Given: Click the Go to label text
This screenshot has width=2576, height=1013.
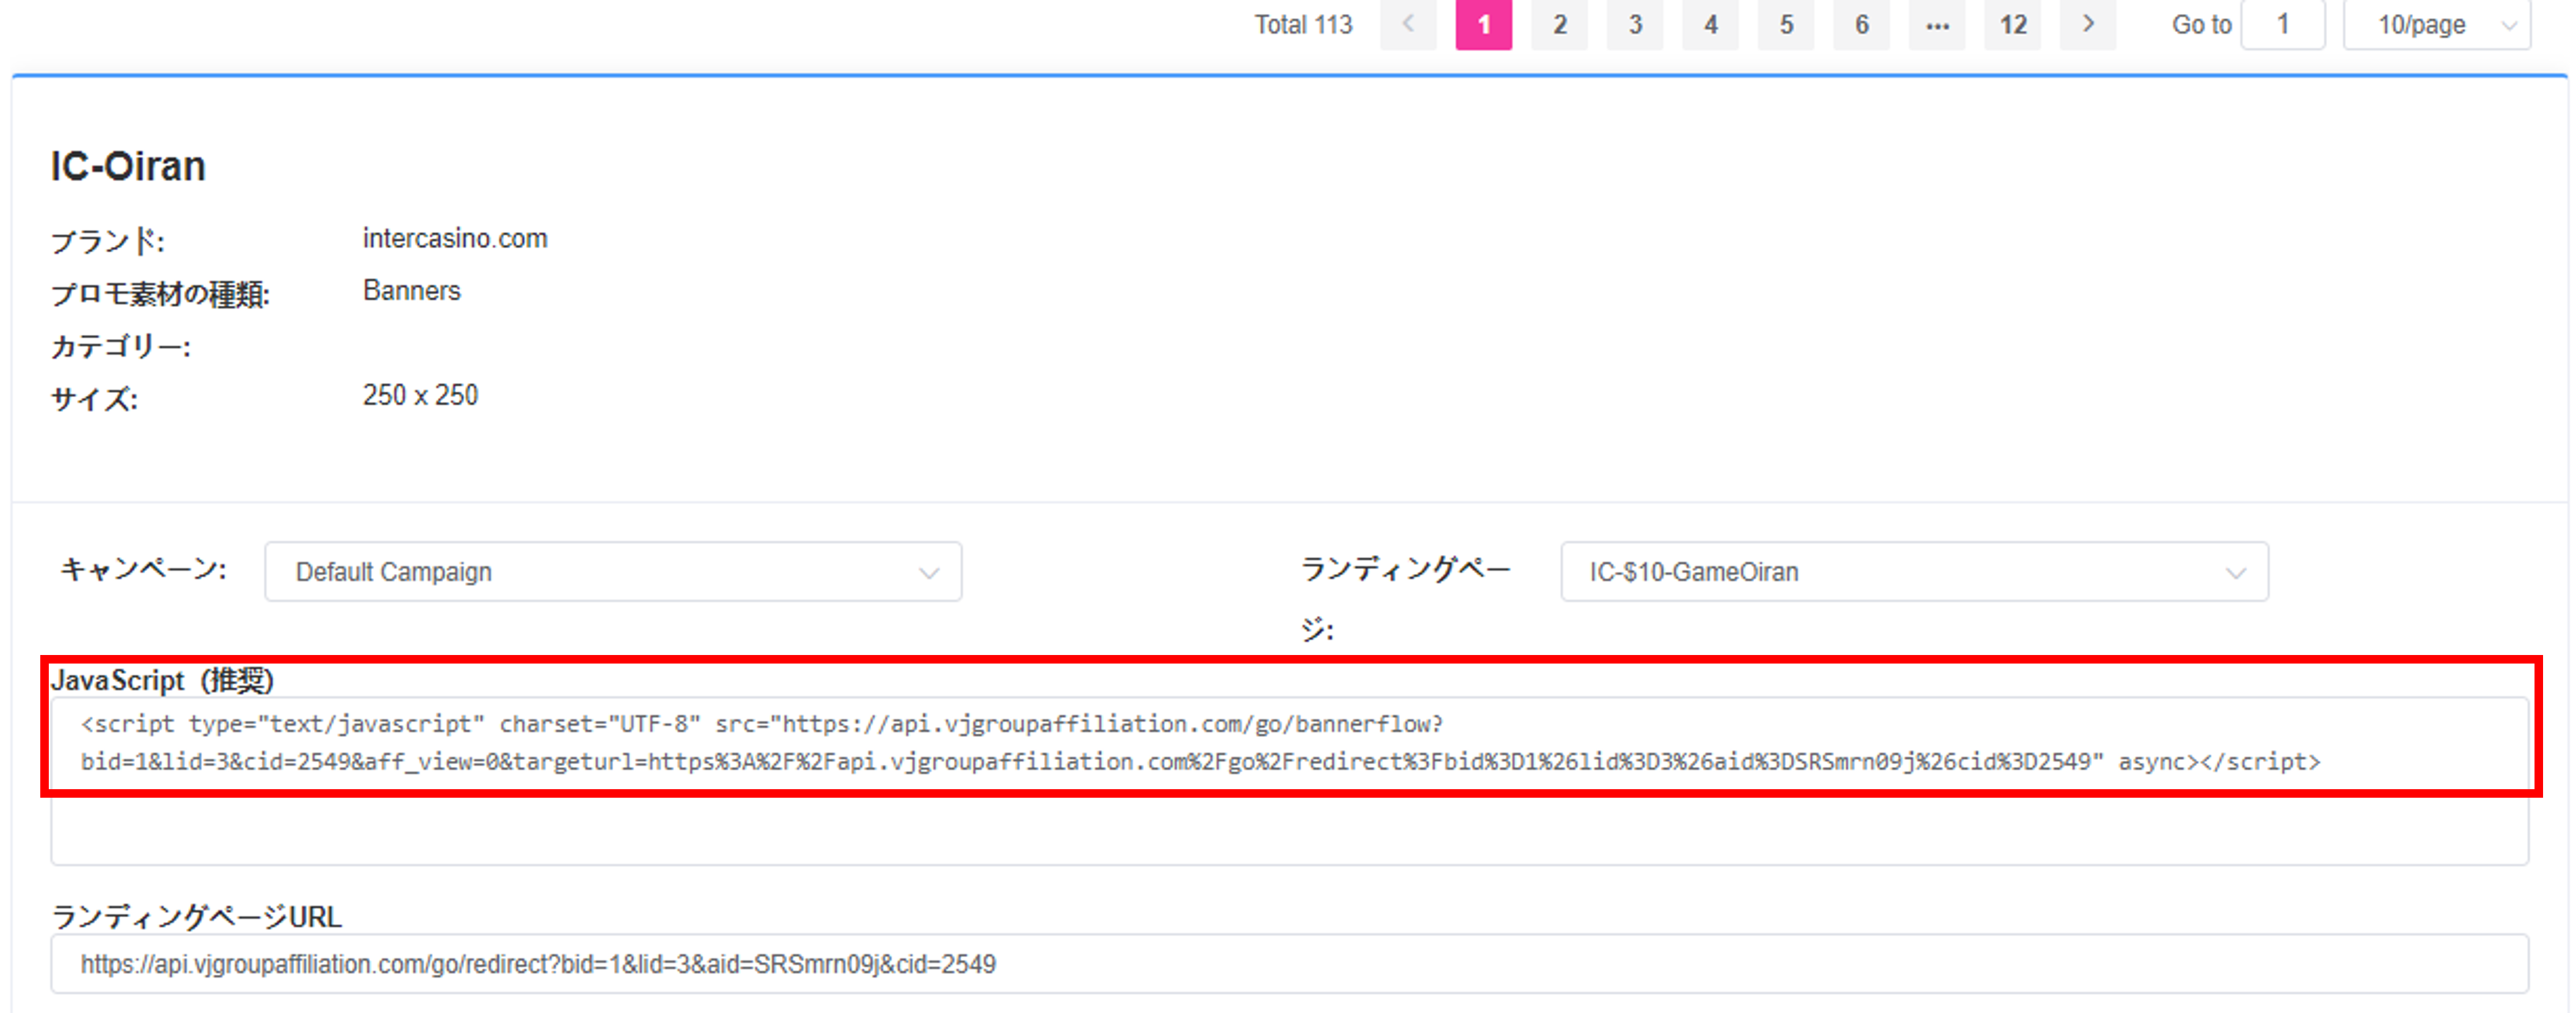Looking at the screenshot, I should (2201, 24).
